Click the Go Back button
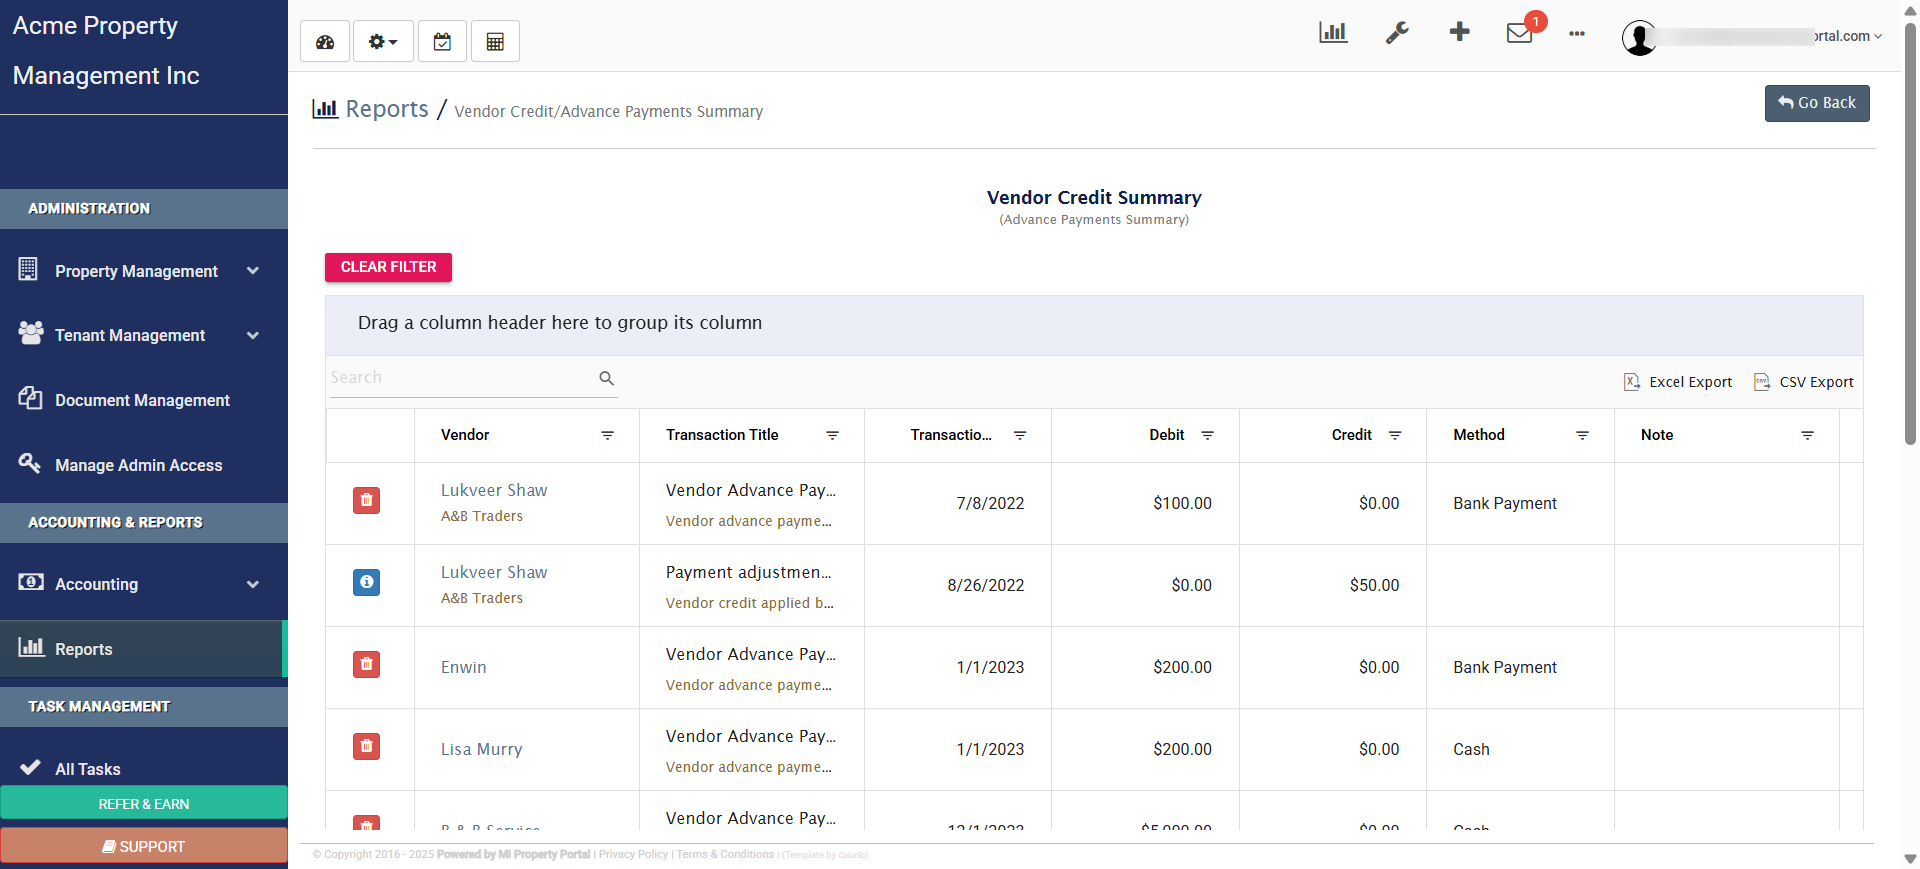The width and height of the screenshot is (1920, 869). tap(1816, 103)
